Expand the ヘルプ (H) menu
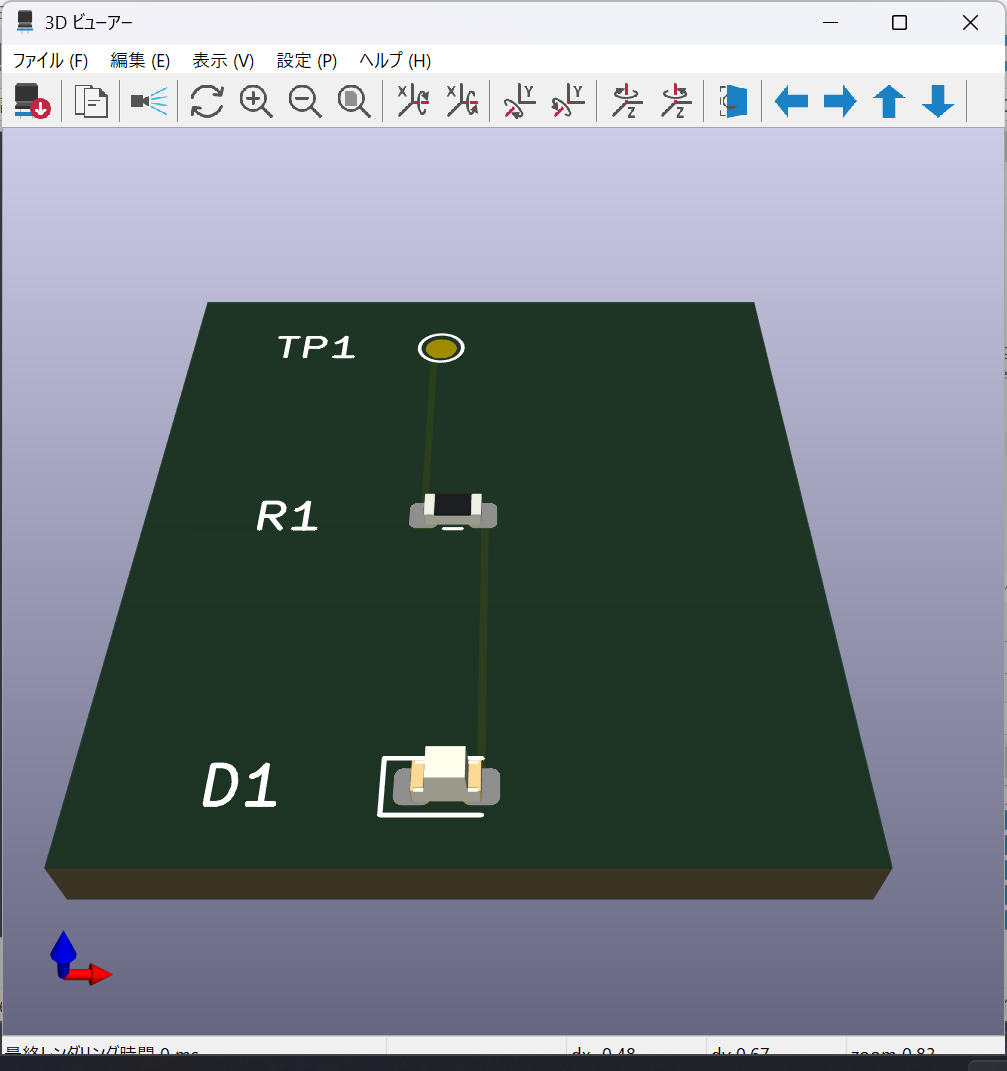The width and height of the screenshot is (1007, 1071). point(395,61)
